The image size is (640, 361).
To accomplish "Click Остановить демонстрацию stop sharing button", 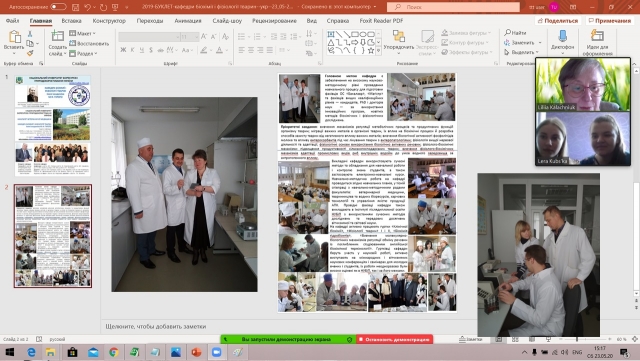I will point(394,339).
